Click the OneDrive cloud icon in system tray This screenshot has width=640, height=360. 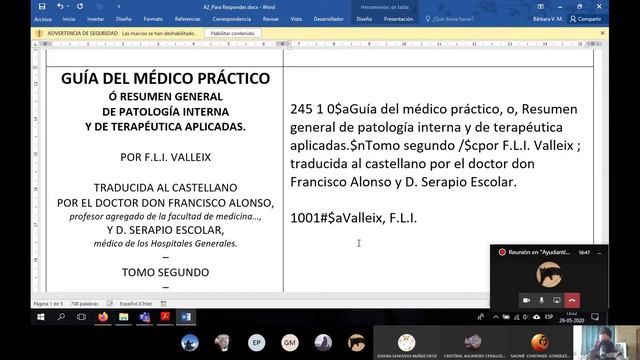(536, 317)
